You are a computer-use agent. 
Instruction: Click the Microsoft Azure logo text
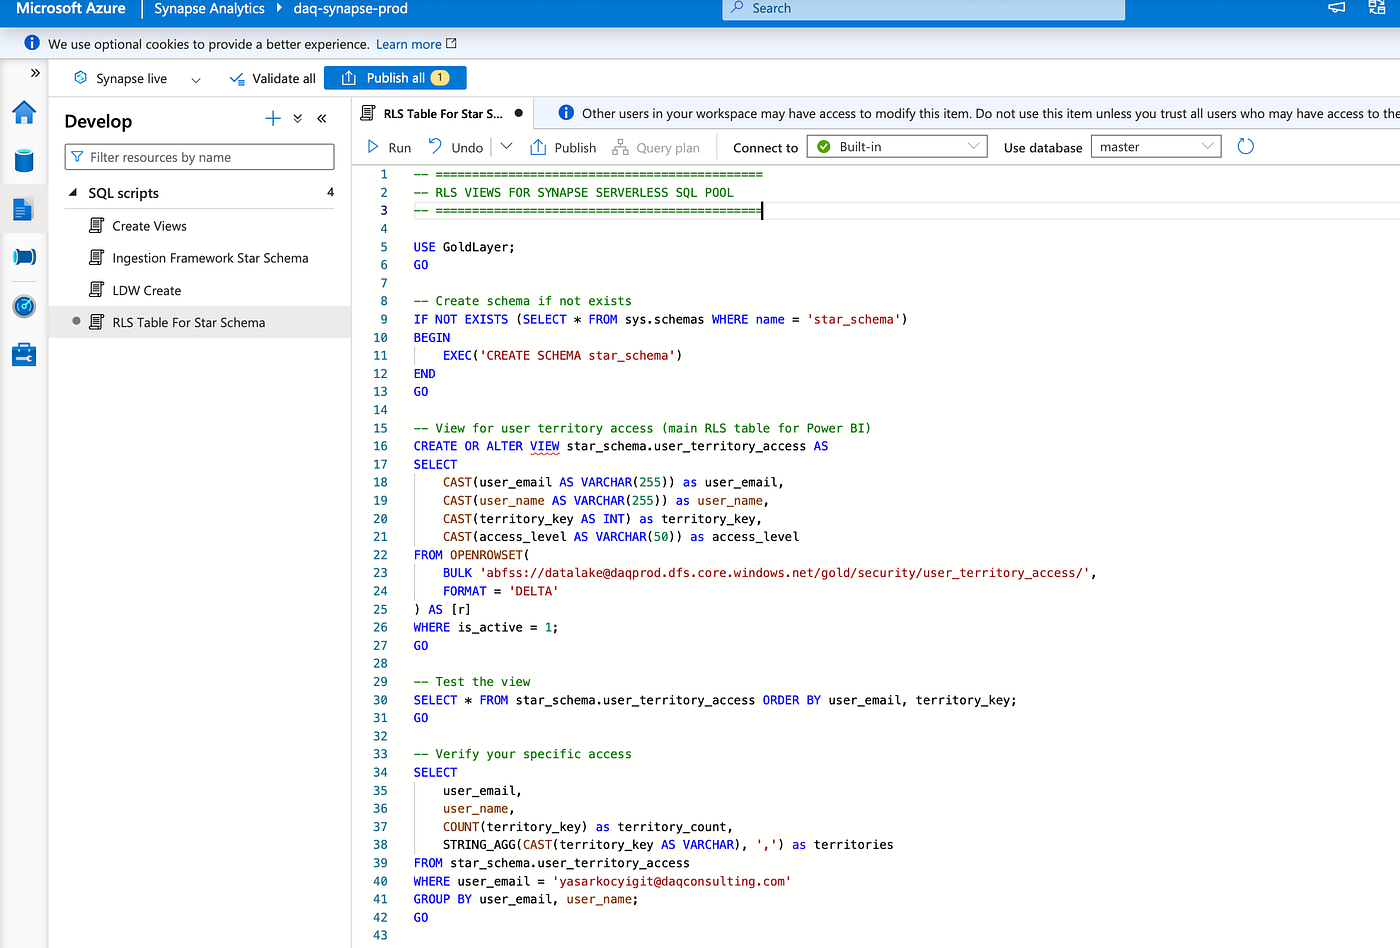(x=71, y=8)
